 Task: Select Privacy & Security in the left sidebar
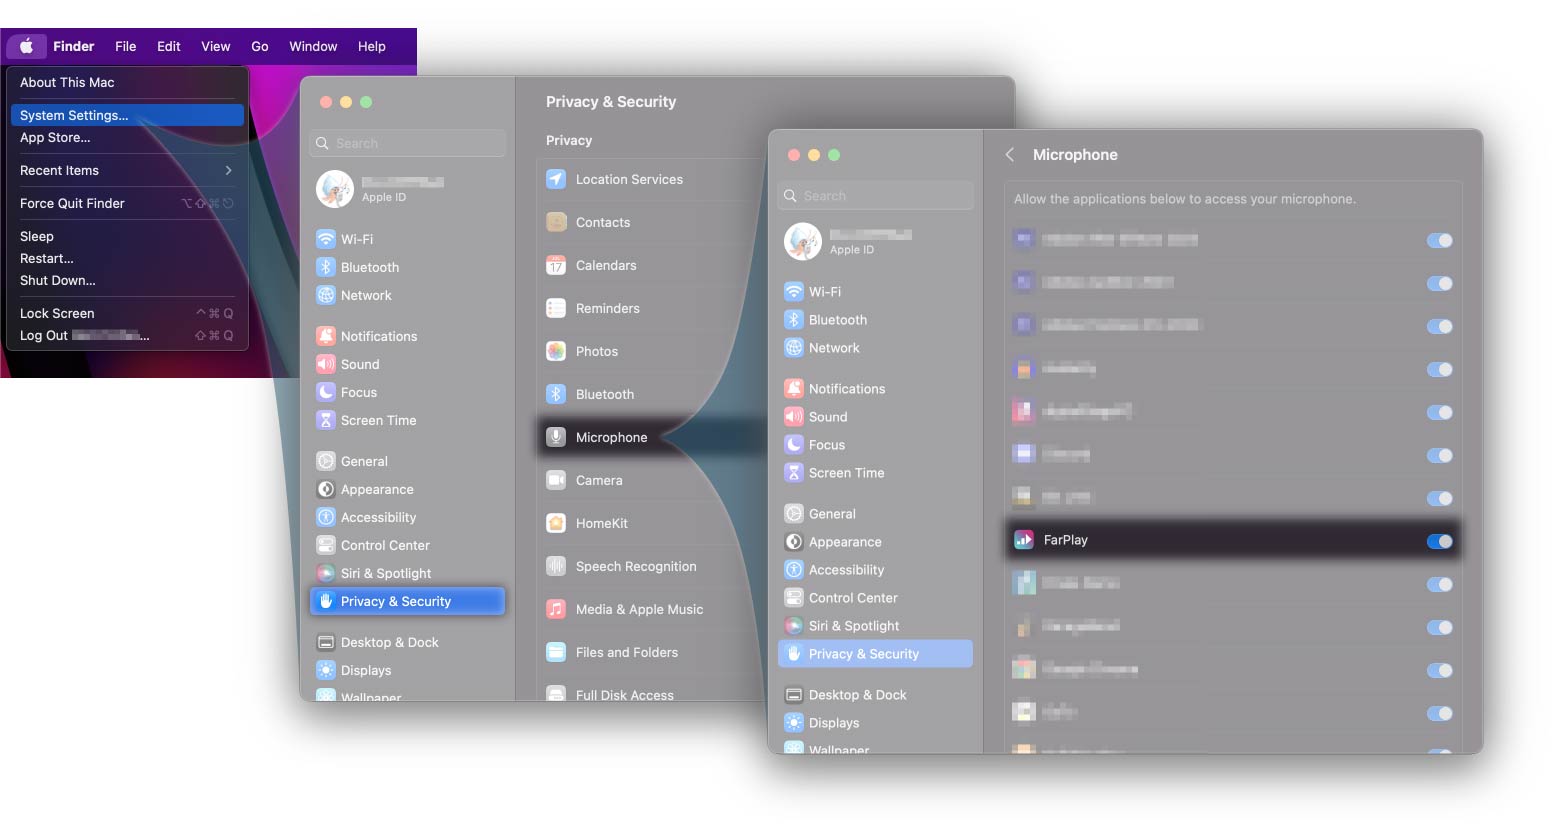click(x=396, y=602)
